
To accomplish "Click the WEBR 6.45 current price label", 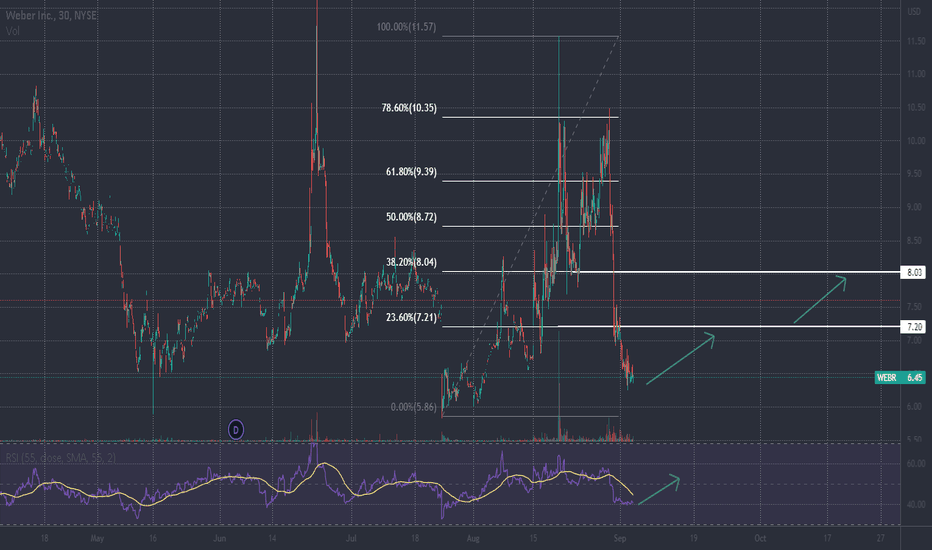I will pos(900,378).
